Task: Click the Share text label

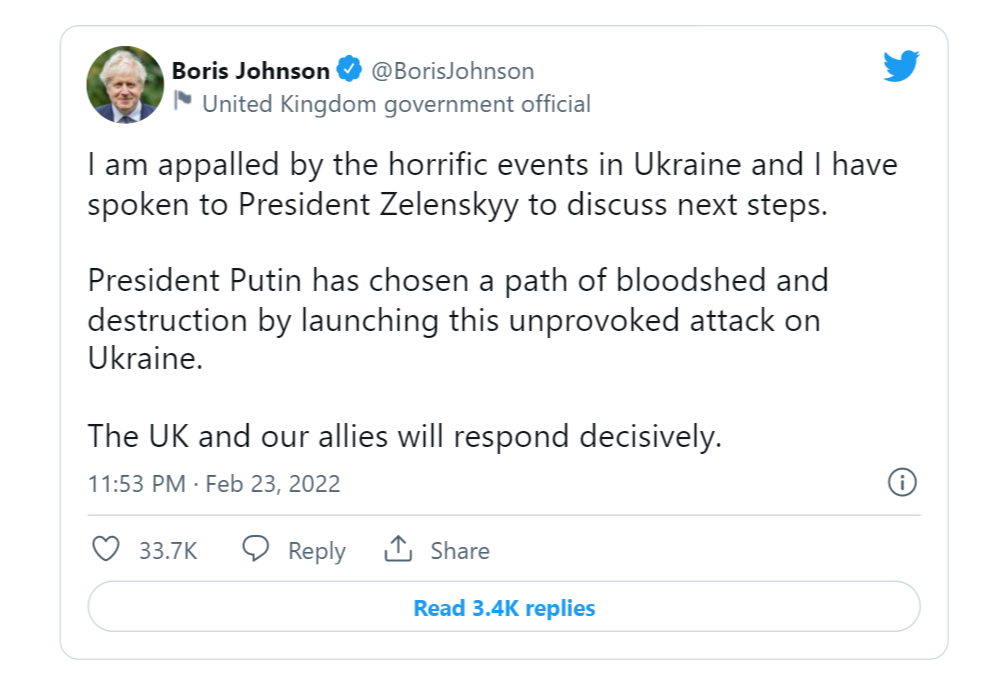Action: pyautogui.click(x=460, y=551)
